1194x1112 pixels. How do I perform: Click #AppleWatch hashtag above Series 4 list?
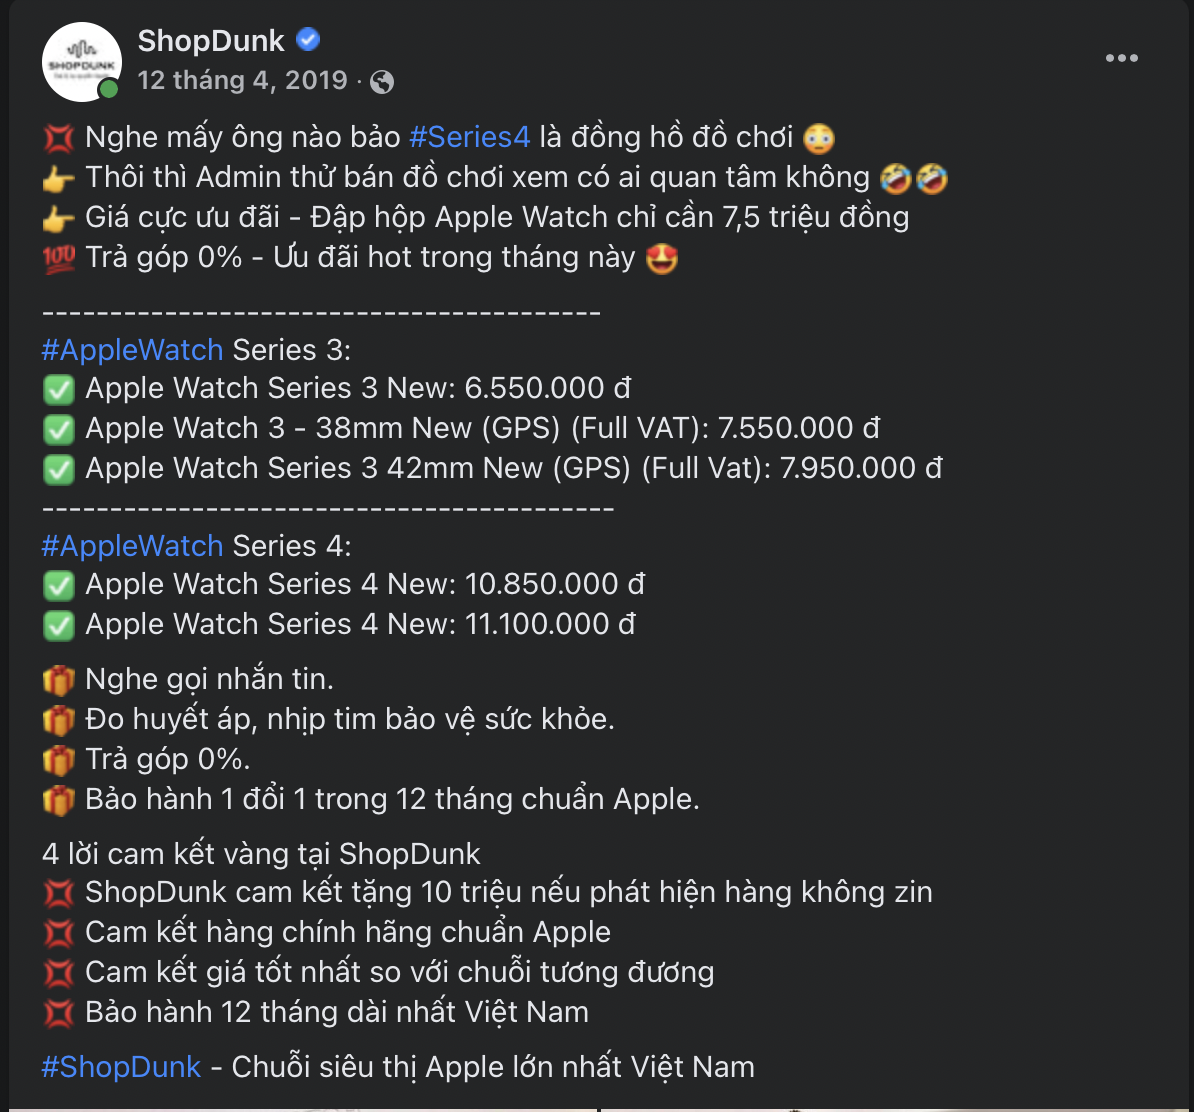(x=132, y=546)
